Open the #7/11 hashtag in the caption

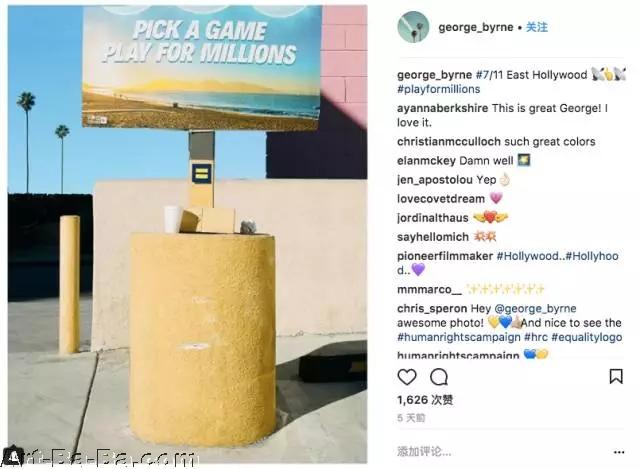click(489, 75)
